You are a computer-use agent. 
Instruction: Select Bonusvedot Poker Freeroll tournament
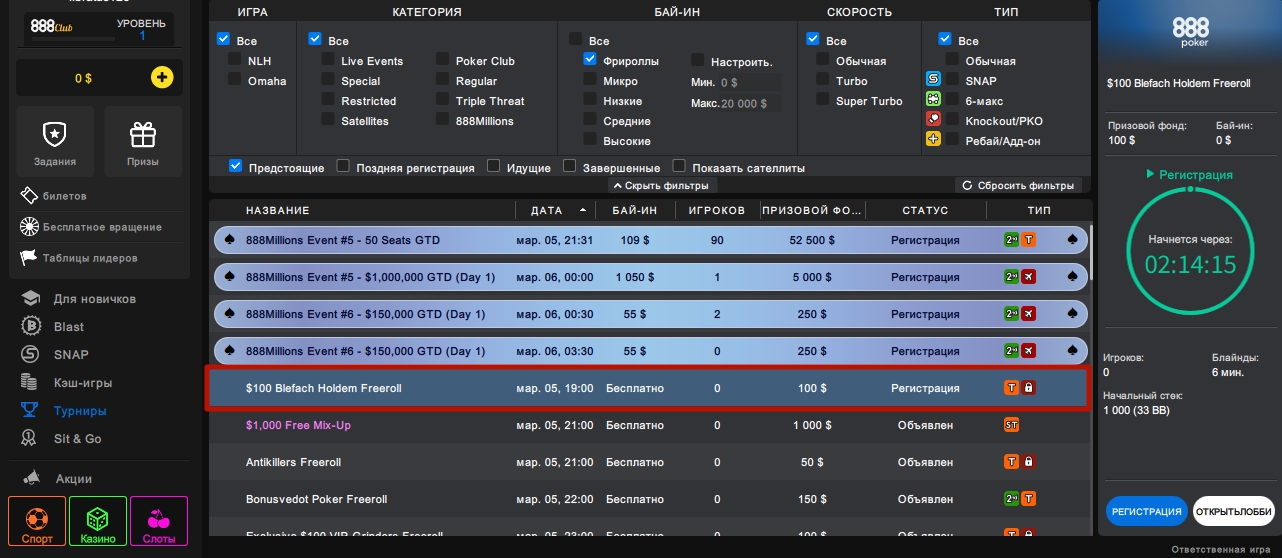tap(649, 499)
